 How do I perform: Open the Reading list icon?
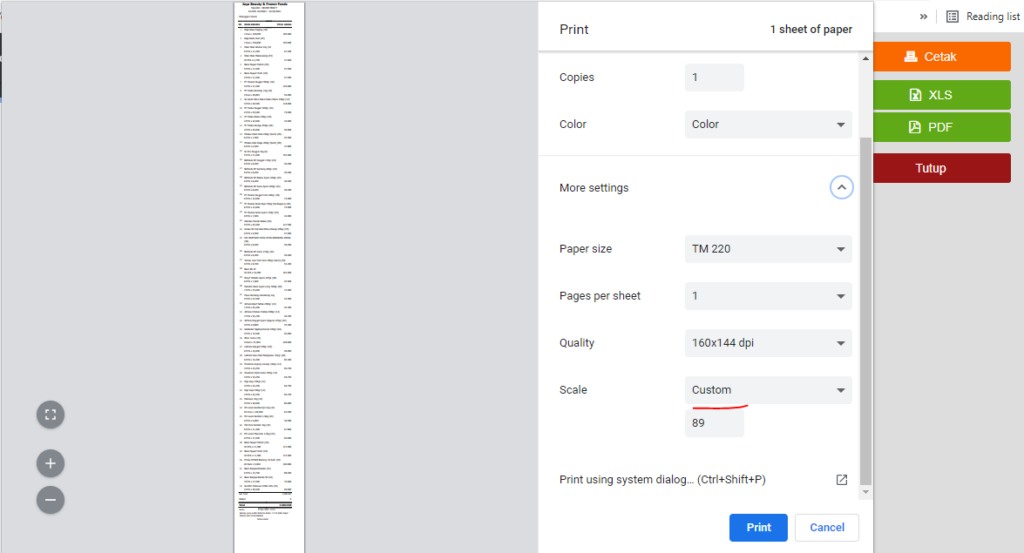(952, 16)
